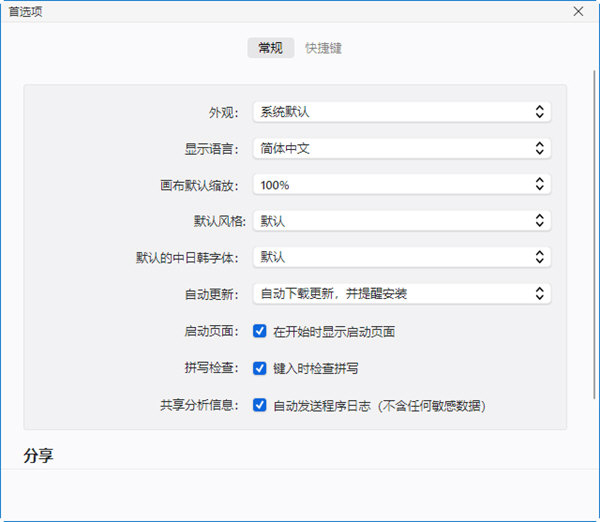The height and width of the screenshot is (522, 600).
Task: Open the 默认的中日韩字体 dropdown
Action: coord(400,257)
